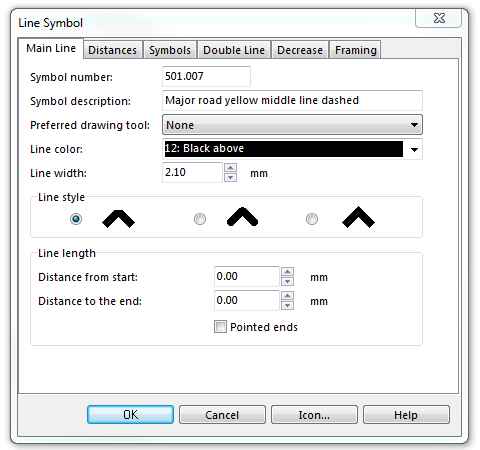480x450 pixels.
Task: Increase Distance from start value
Action: point(287,272)
